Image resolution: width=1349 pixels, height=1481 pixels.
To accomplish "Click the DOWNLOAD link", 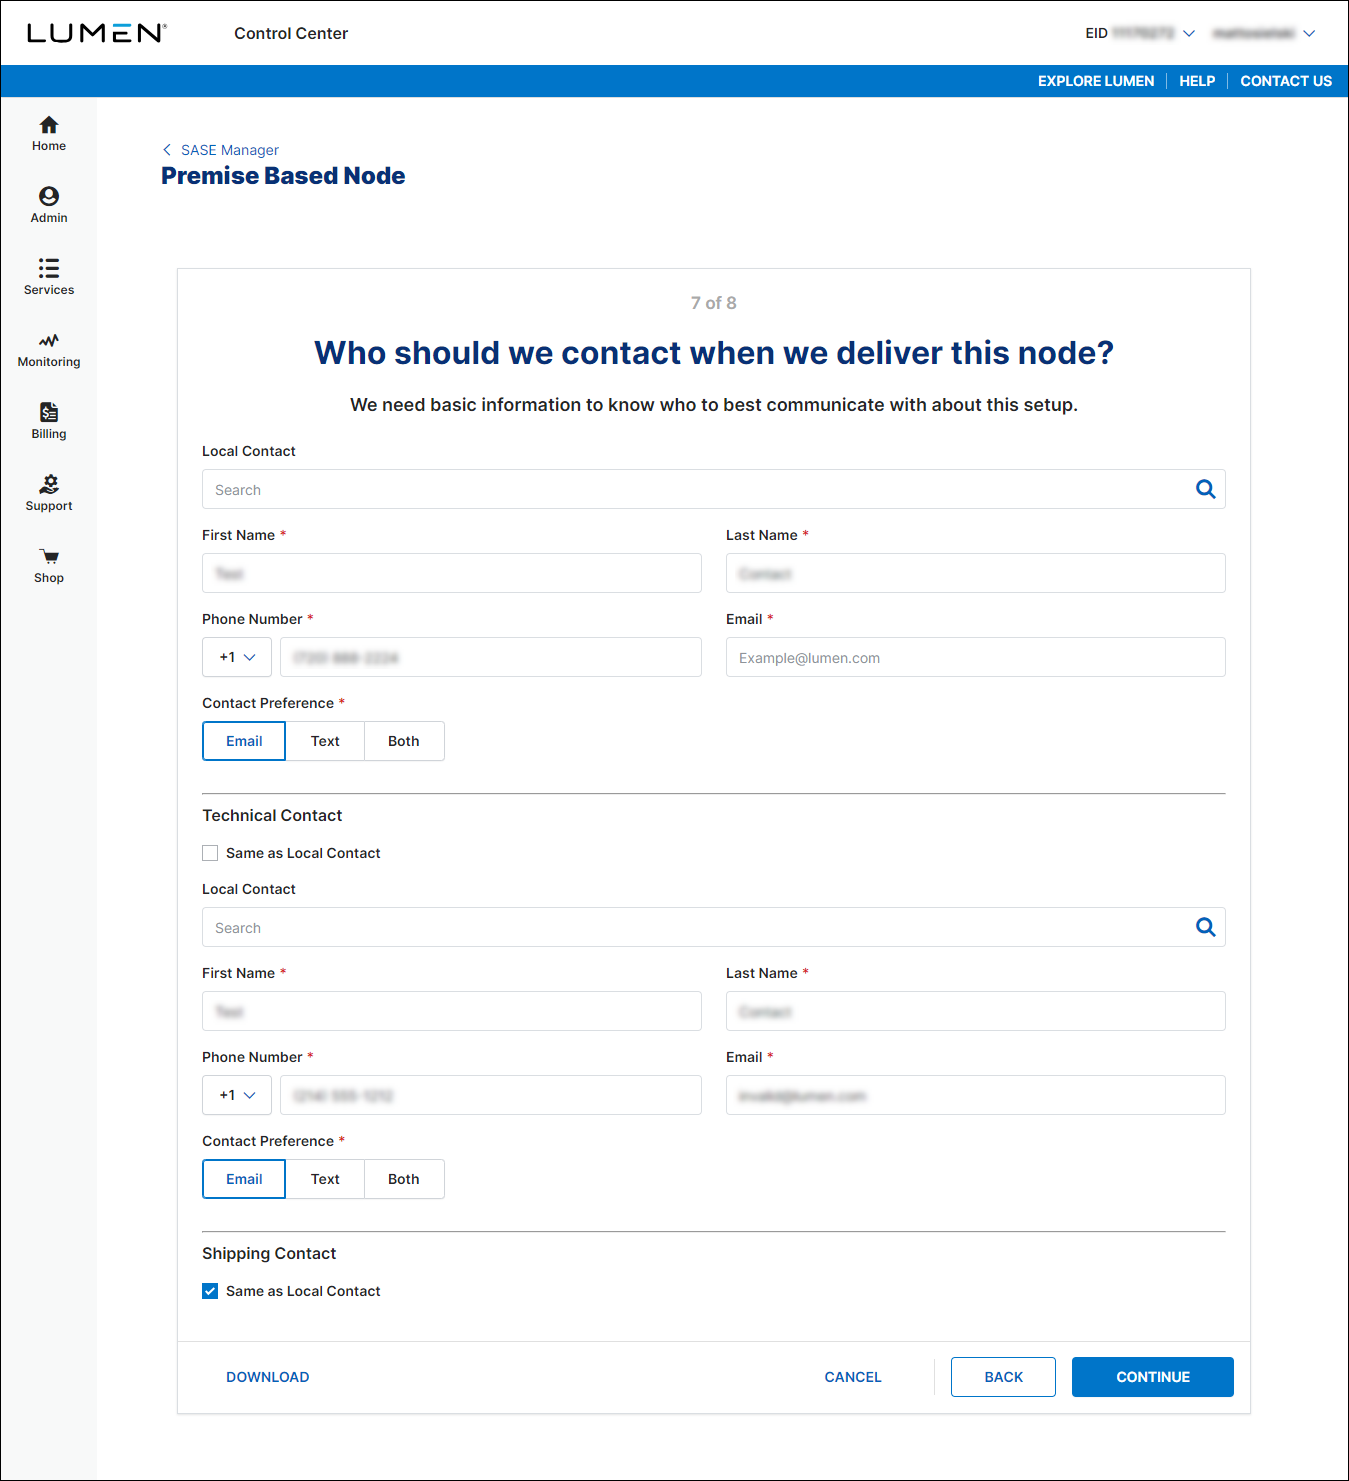I will click(x=268, y=1377).
